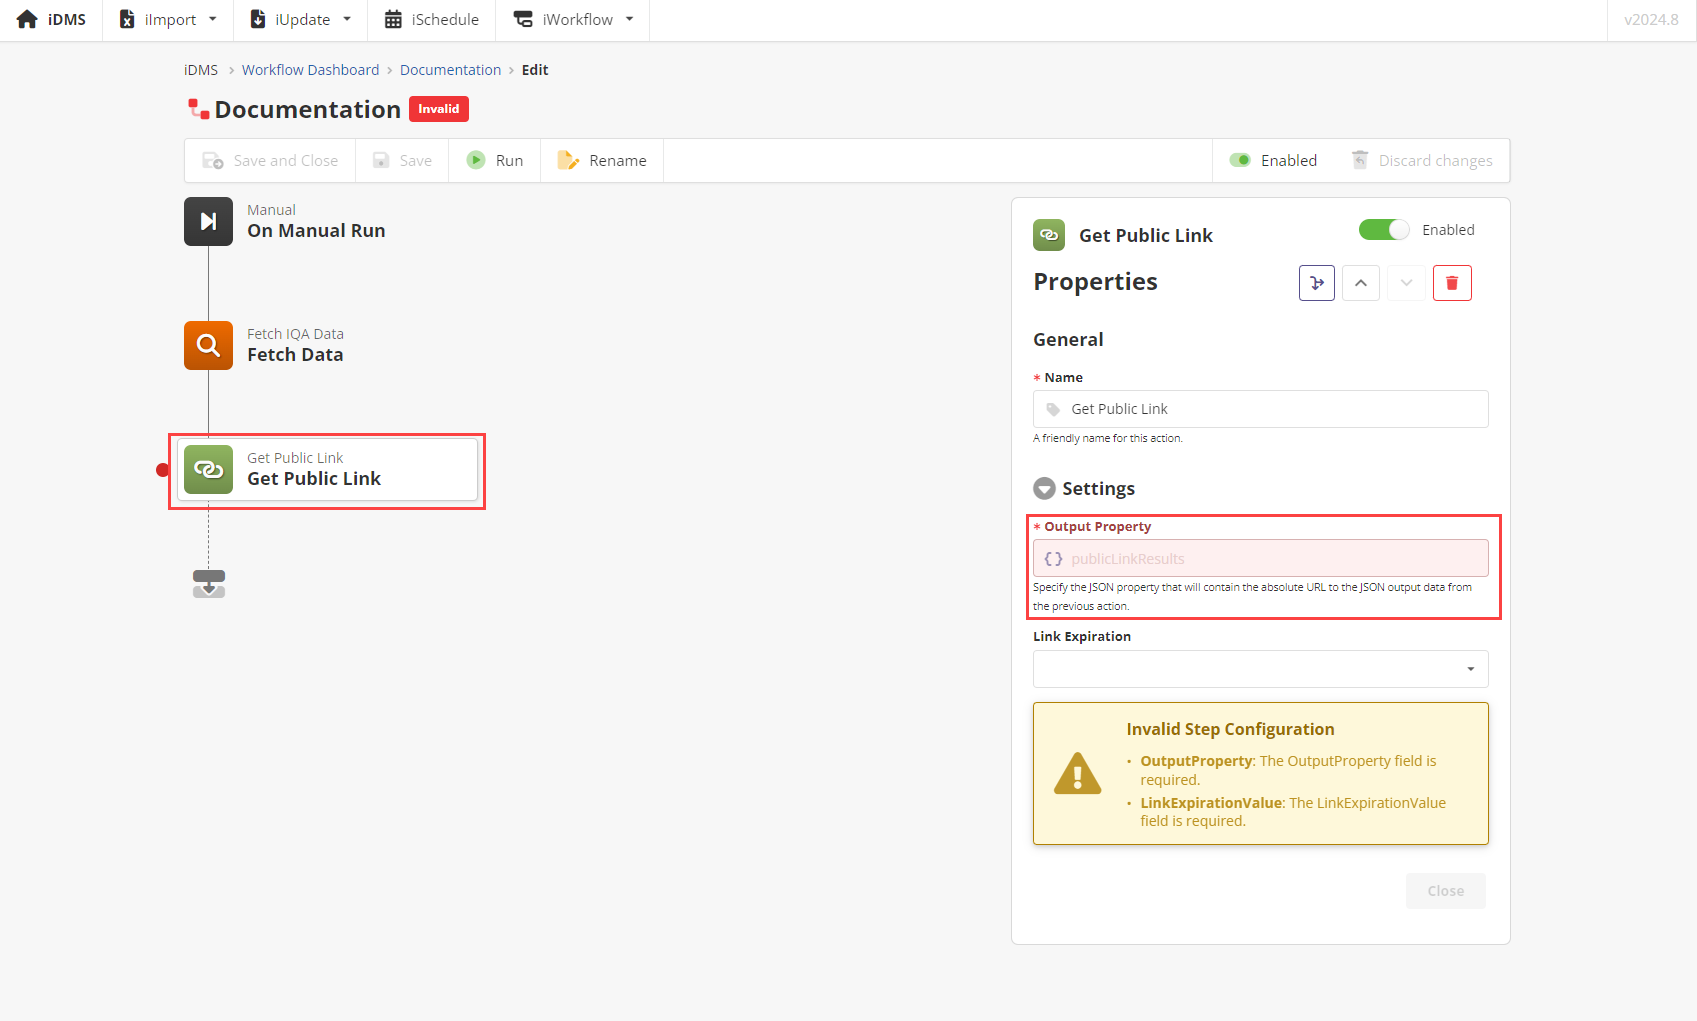The image size is (1697, 1021).
Task: Toggle the Get Public Link Enabled switch
Action: point(1383,230)
